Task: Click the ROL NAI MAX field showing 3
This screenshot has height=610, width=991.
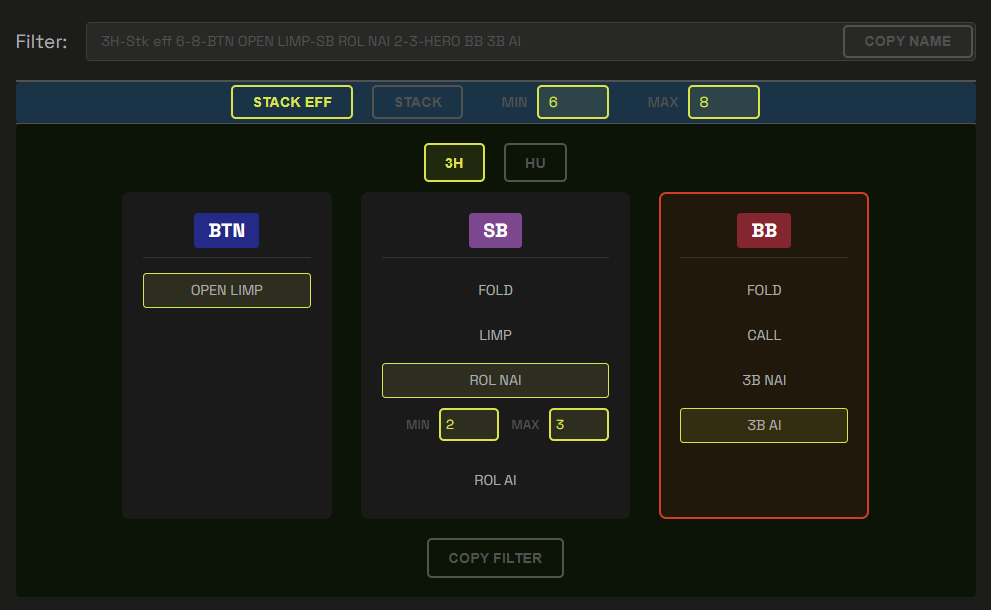Action: [x=578, y=424]
